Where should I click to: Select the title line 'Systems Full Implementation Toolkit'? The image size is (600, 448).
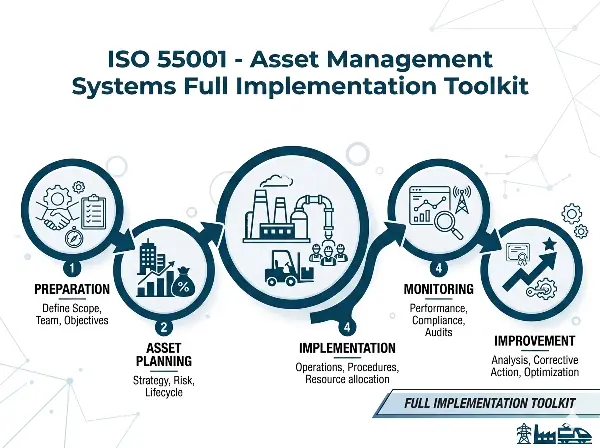click(x=300, y=86)
